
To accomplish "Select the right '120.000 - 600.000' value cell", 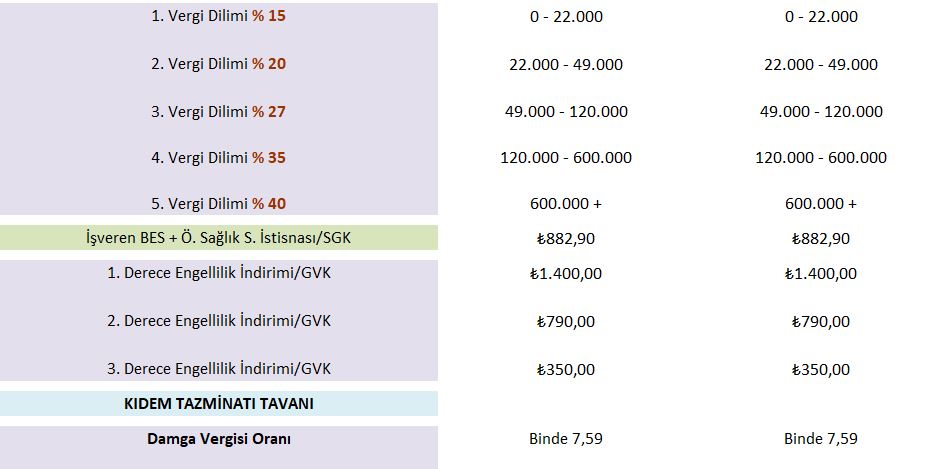I will click(x=821, y=157).
